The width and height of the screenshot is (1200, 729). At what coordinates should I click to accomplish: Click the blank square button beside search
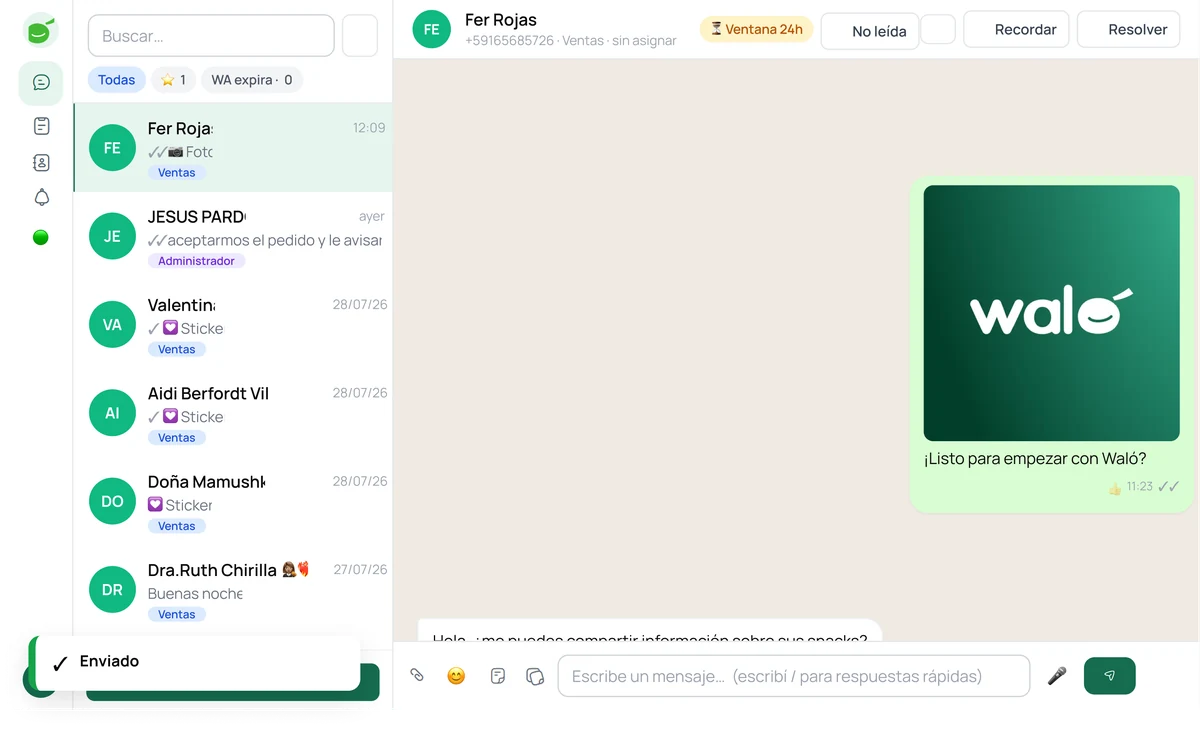coord(360,36)
